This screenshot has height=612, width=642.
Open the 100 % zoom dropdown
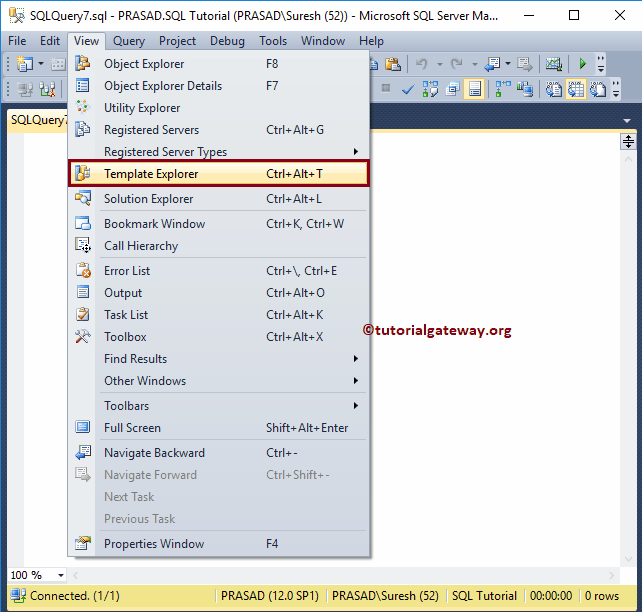pyautogui.click(x=61, y=575)
